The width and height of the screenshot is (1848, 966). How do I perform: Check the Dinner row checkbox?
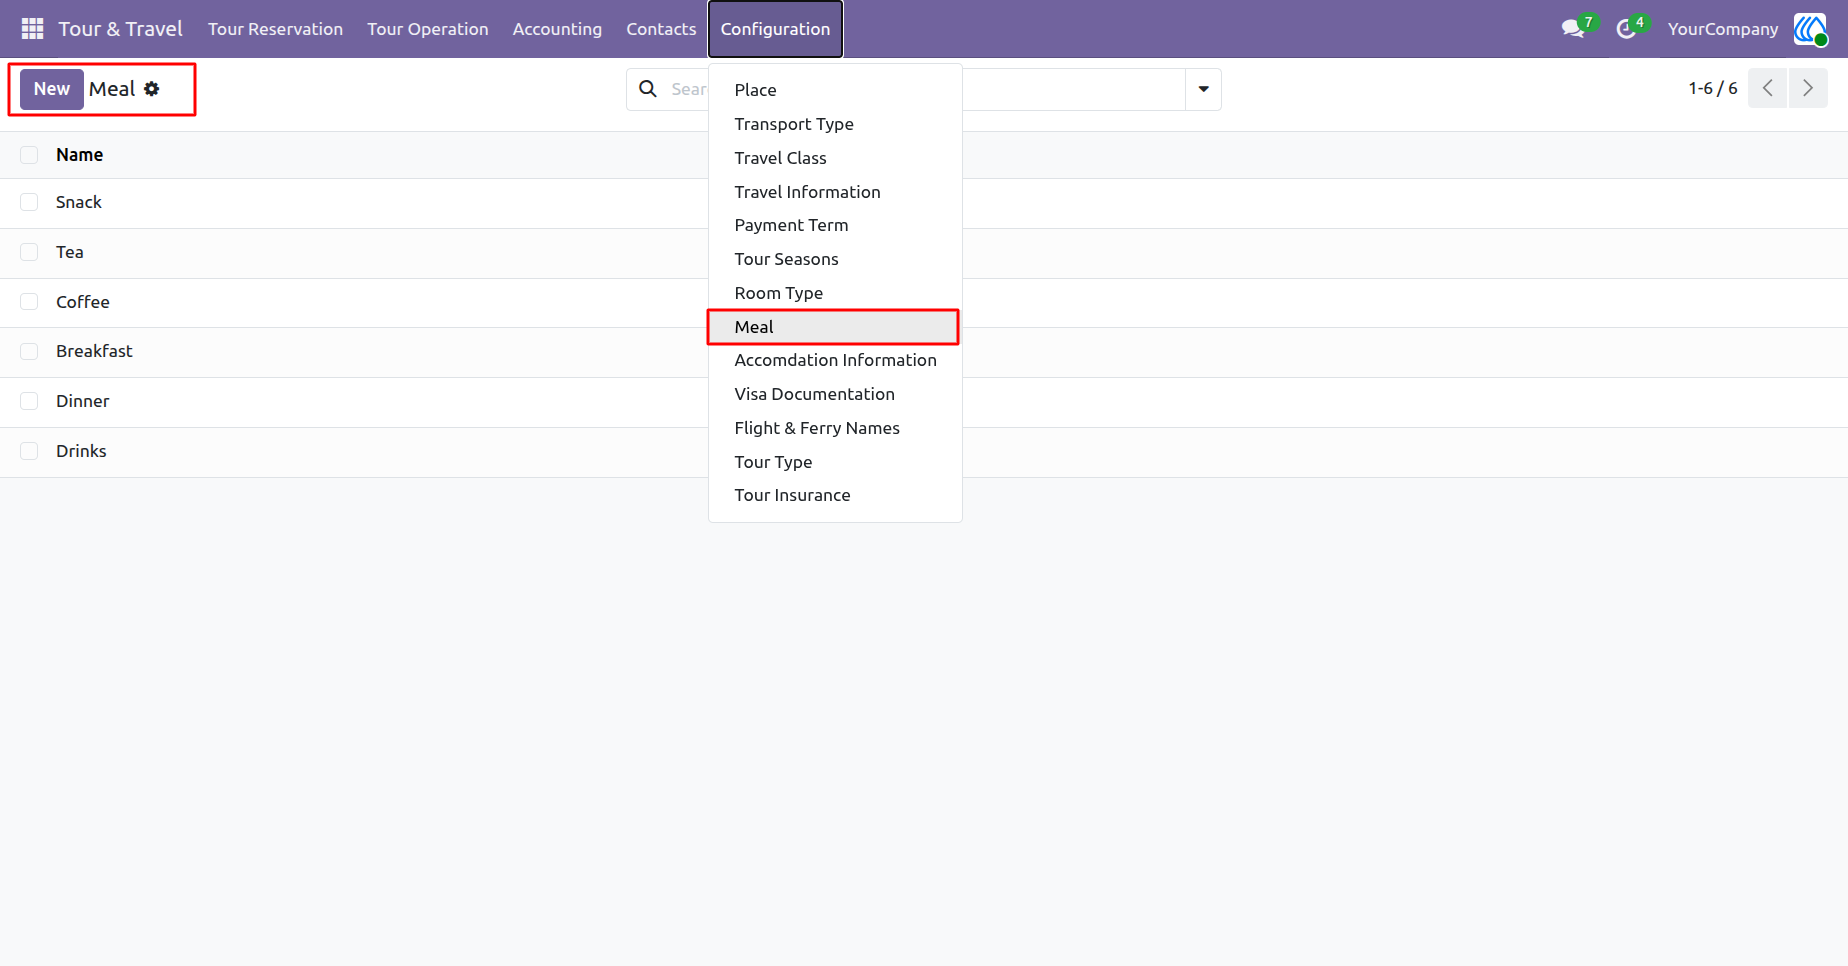tap(29, 401)
